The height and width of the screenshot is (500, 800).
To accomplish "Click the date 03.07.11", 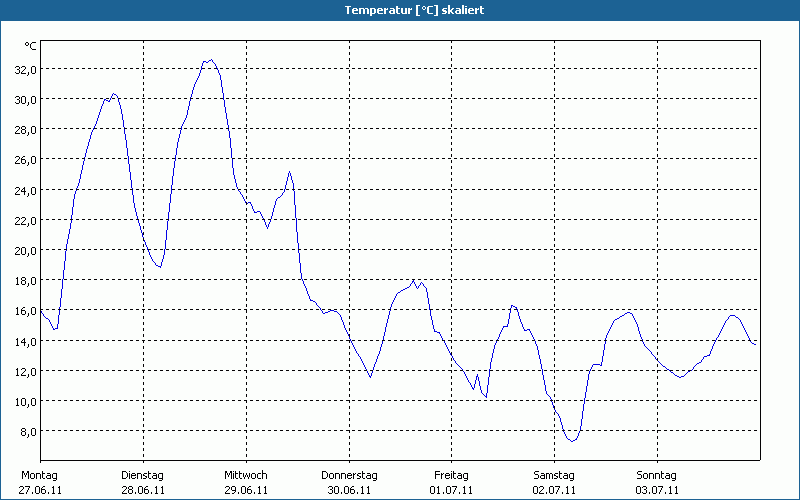I will (657, 490).
